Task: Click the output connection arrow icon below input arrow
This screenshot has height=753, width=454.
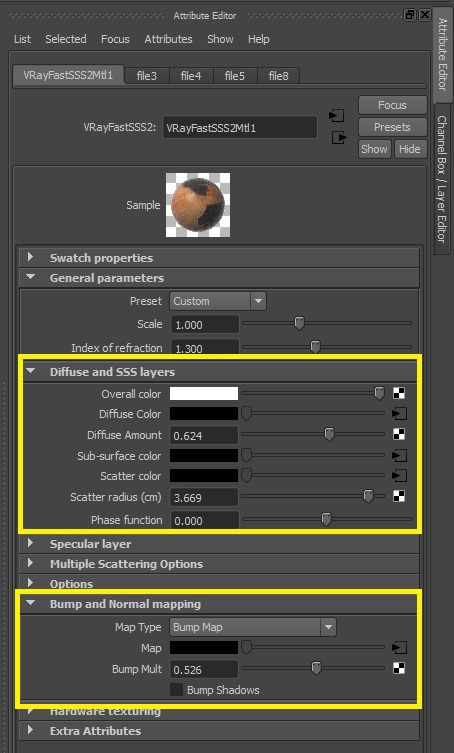Action: click(339, 138)
